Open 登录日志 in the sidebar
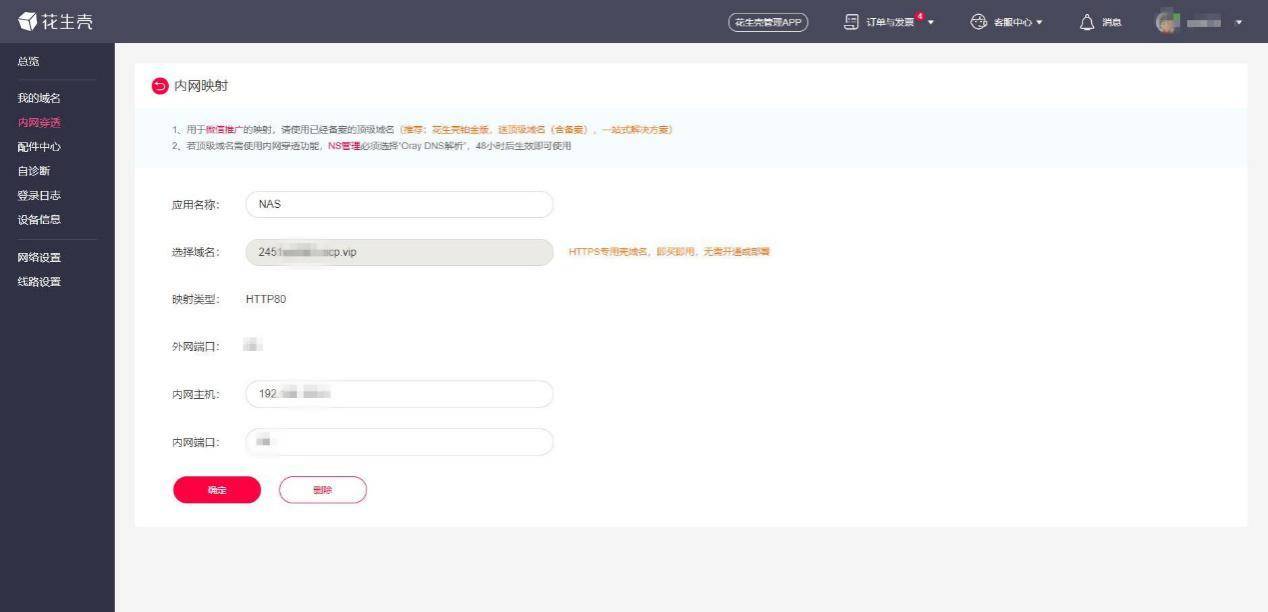 (x=39, y=195)
